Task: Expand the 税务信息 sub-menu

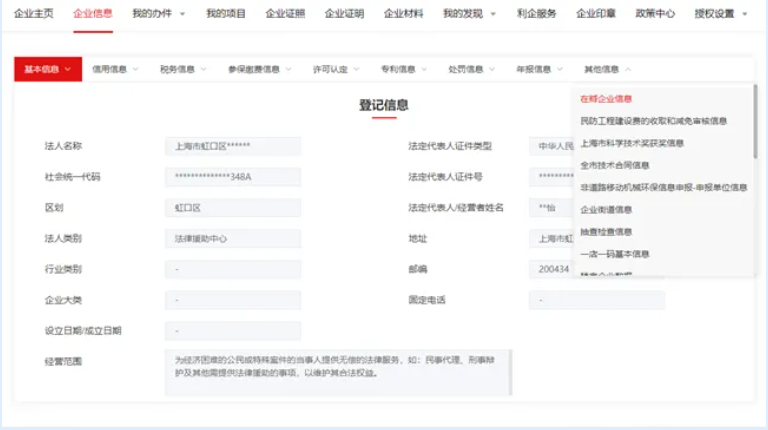Action: [183, 69]
